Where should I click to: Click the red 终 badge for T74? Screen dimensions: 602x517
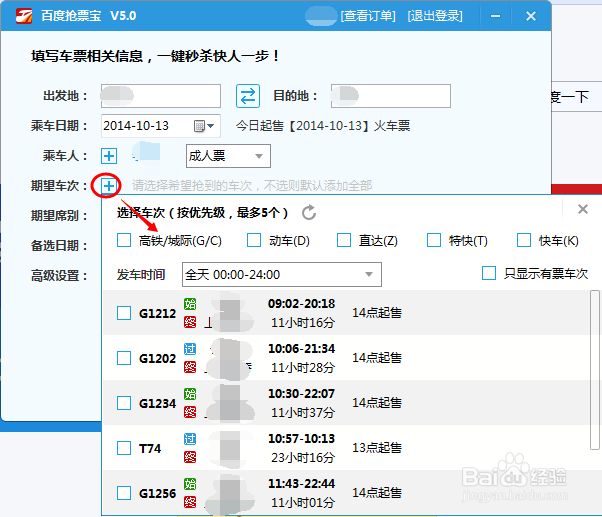tap(190, 457)
